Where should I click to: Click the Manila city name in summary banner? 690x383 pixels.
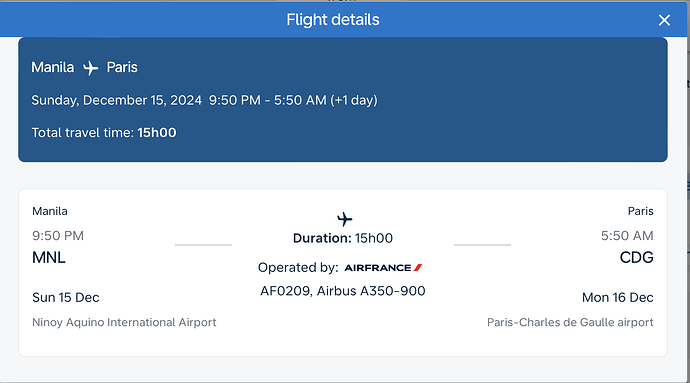coord(53,67)
